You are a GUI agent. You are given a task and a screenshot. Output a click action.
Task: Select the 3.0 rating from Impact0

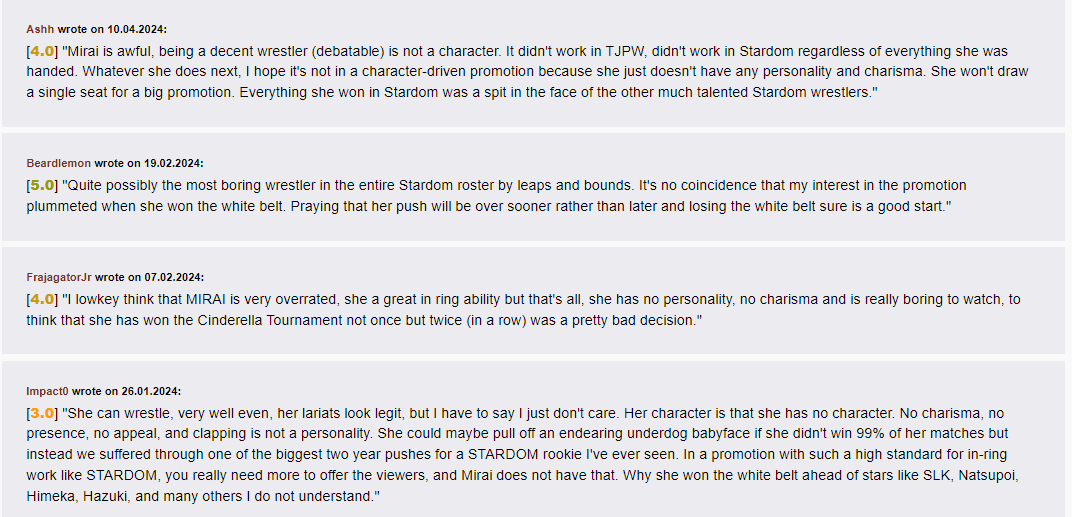click(x=42, y=414)
